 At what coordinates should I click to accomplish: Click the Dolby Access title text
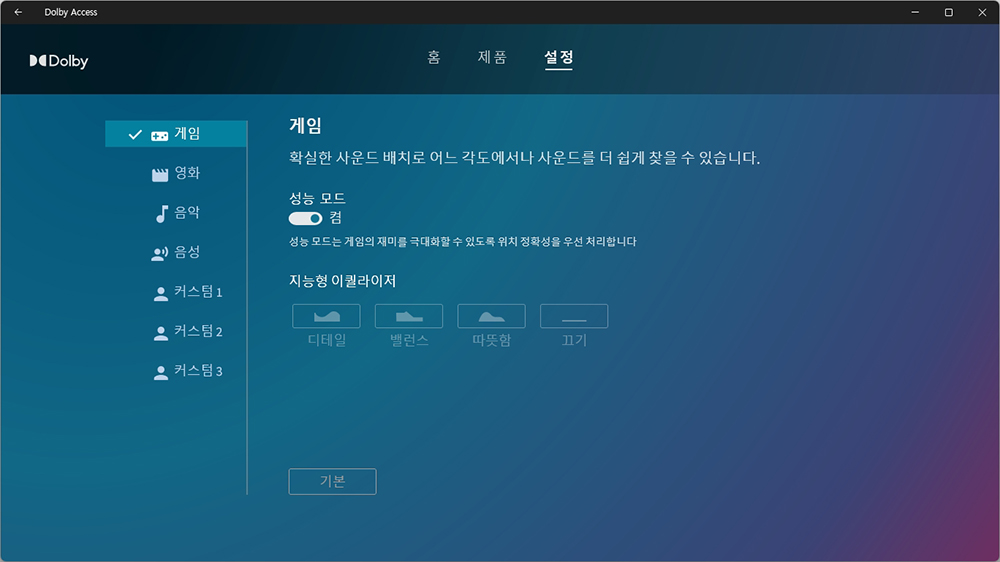(x=71, y=12)
